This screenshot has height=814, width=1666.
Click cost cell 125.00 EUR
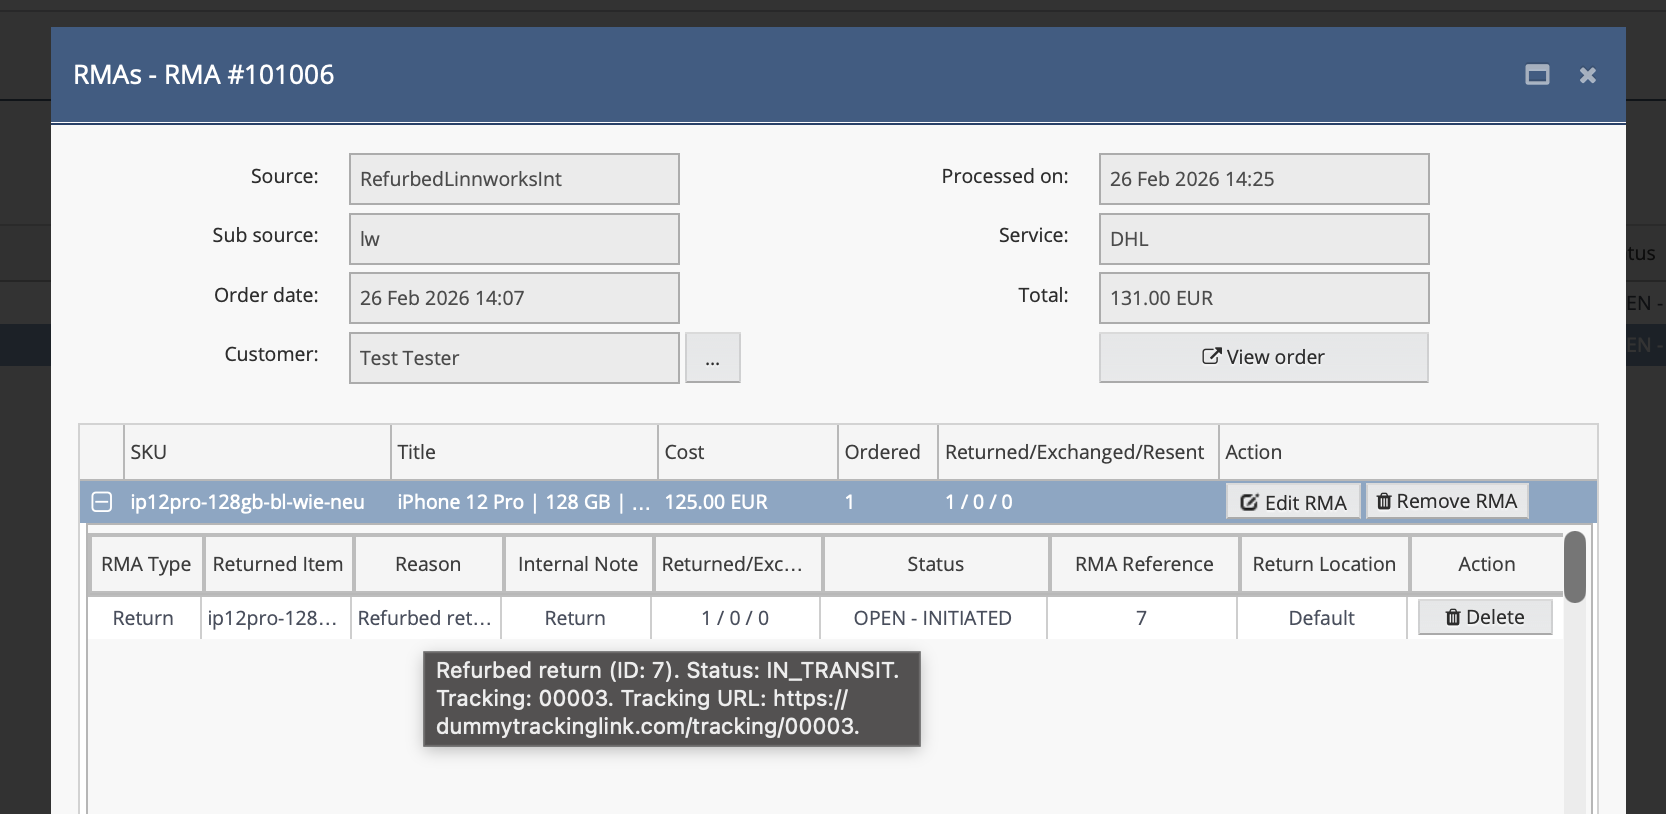[748, 502]
